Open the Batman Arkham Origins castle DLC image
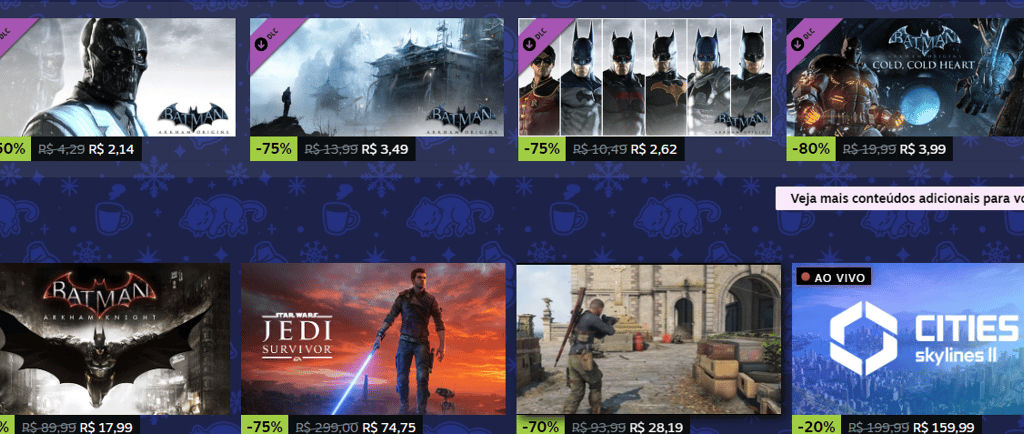This screenshot has width=1024, height=434. point(377,77)
